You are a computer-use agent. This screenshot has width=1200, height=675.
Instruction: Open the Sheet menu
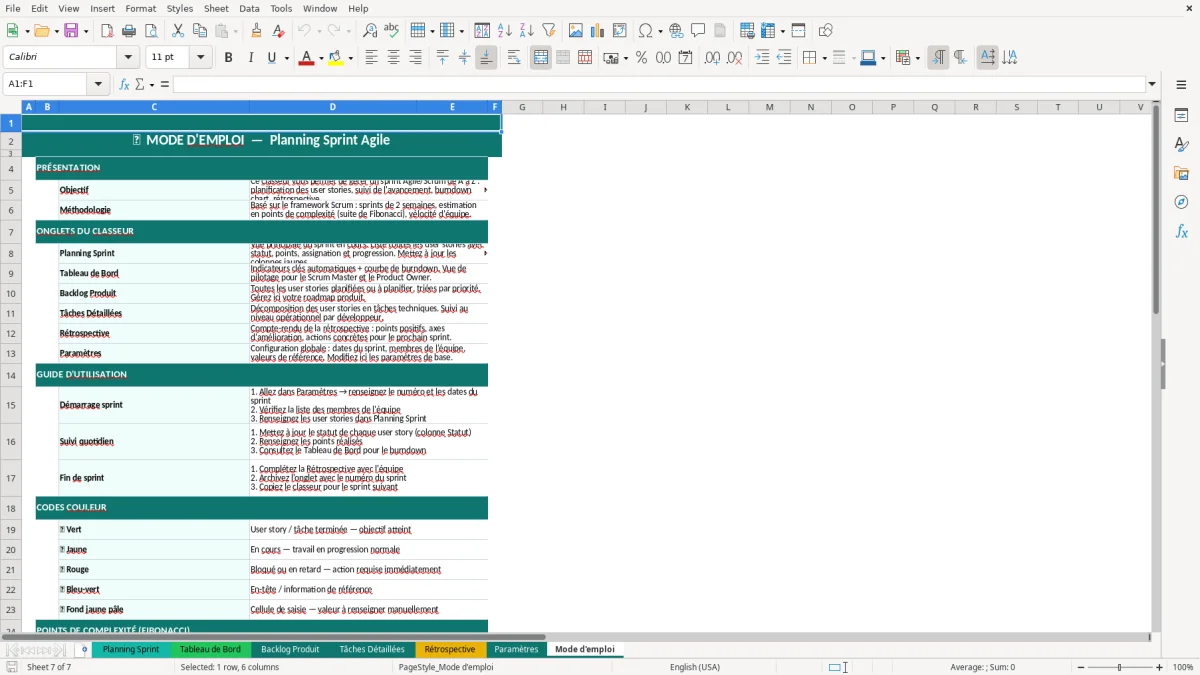[216, 8]
